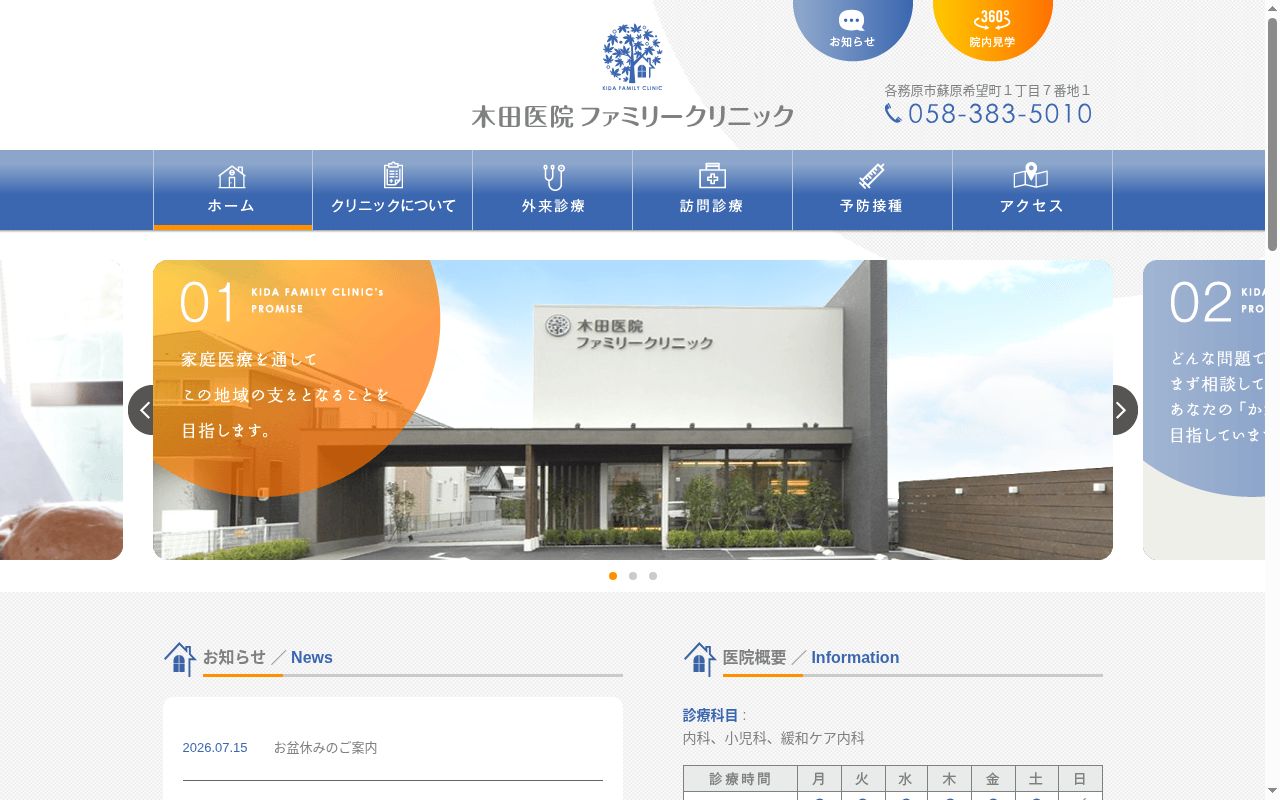Click the 日 column header in schedule

(x=1080, y=779)
